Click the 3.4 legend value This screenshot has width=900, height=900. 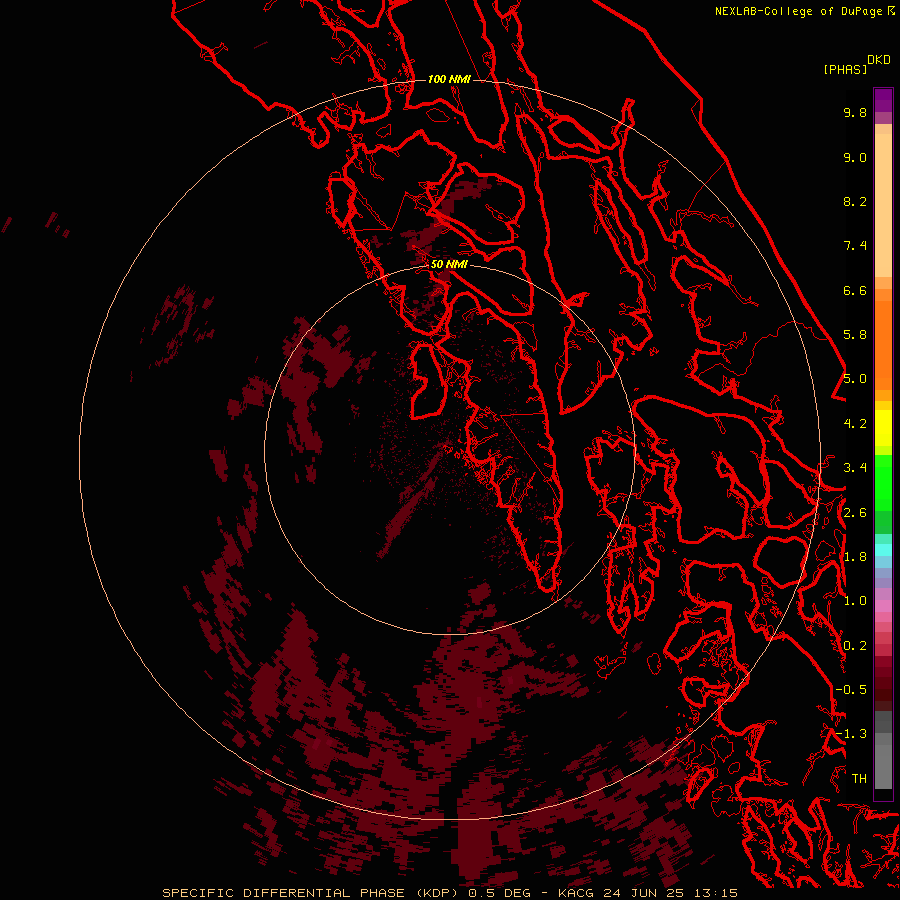point(855,468)
